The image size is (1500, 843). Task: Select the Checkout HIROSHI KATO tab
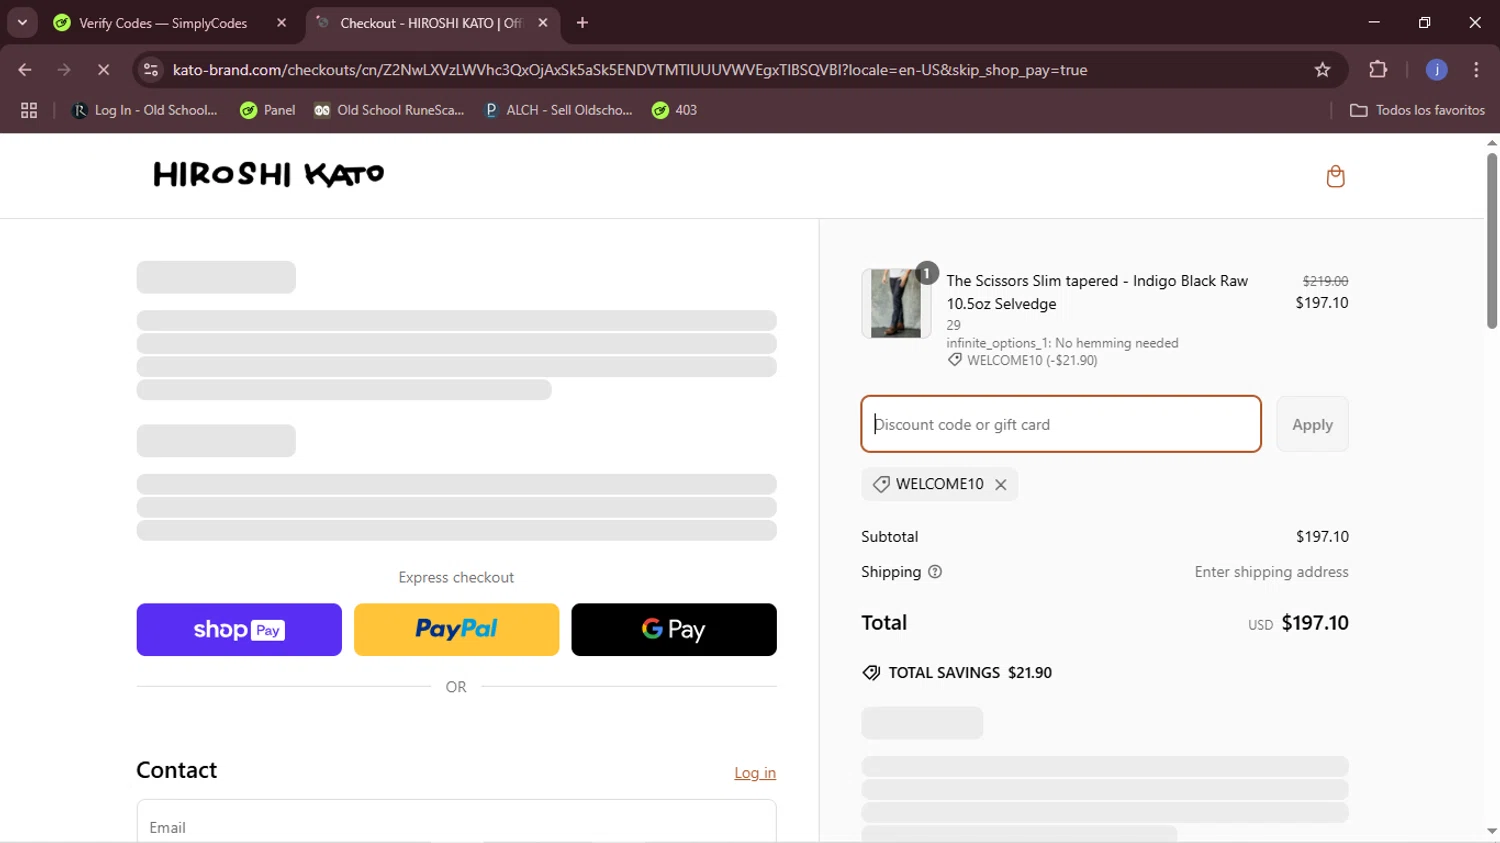coord(433,23)
